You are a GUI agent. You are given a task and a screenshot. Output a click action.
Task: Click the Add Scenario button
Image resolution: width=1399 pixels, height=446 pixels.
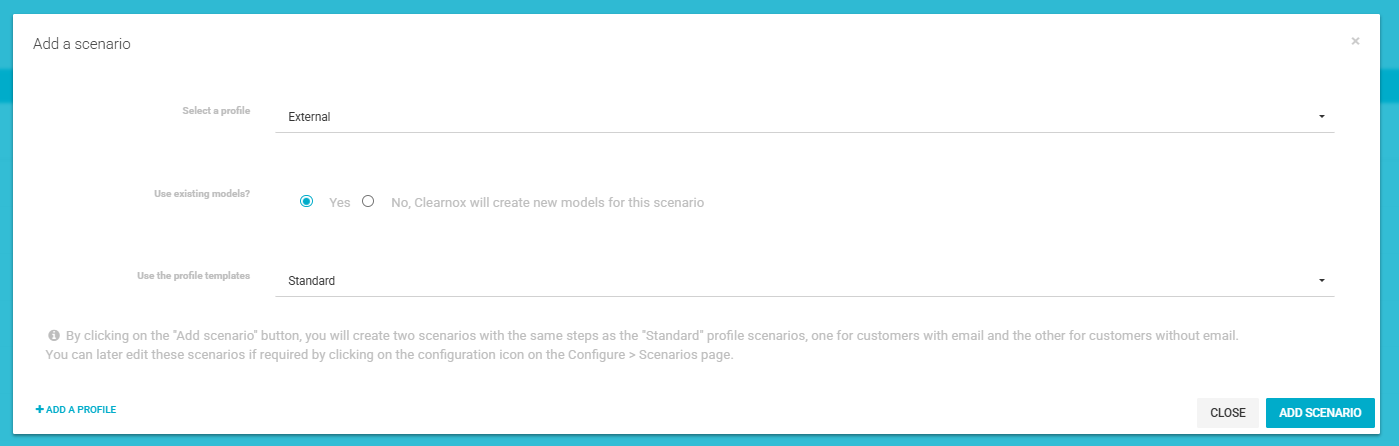[1320, 413]
